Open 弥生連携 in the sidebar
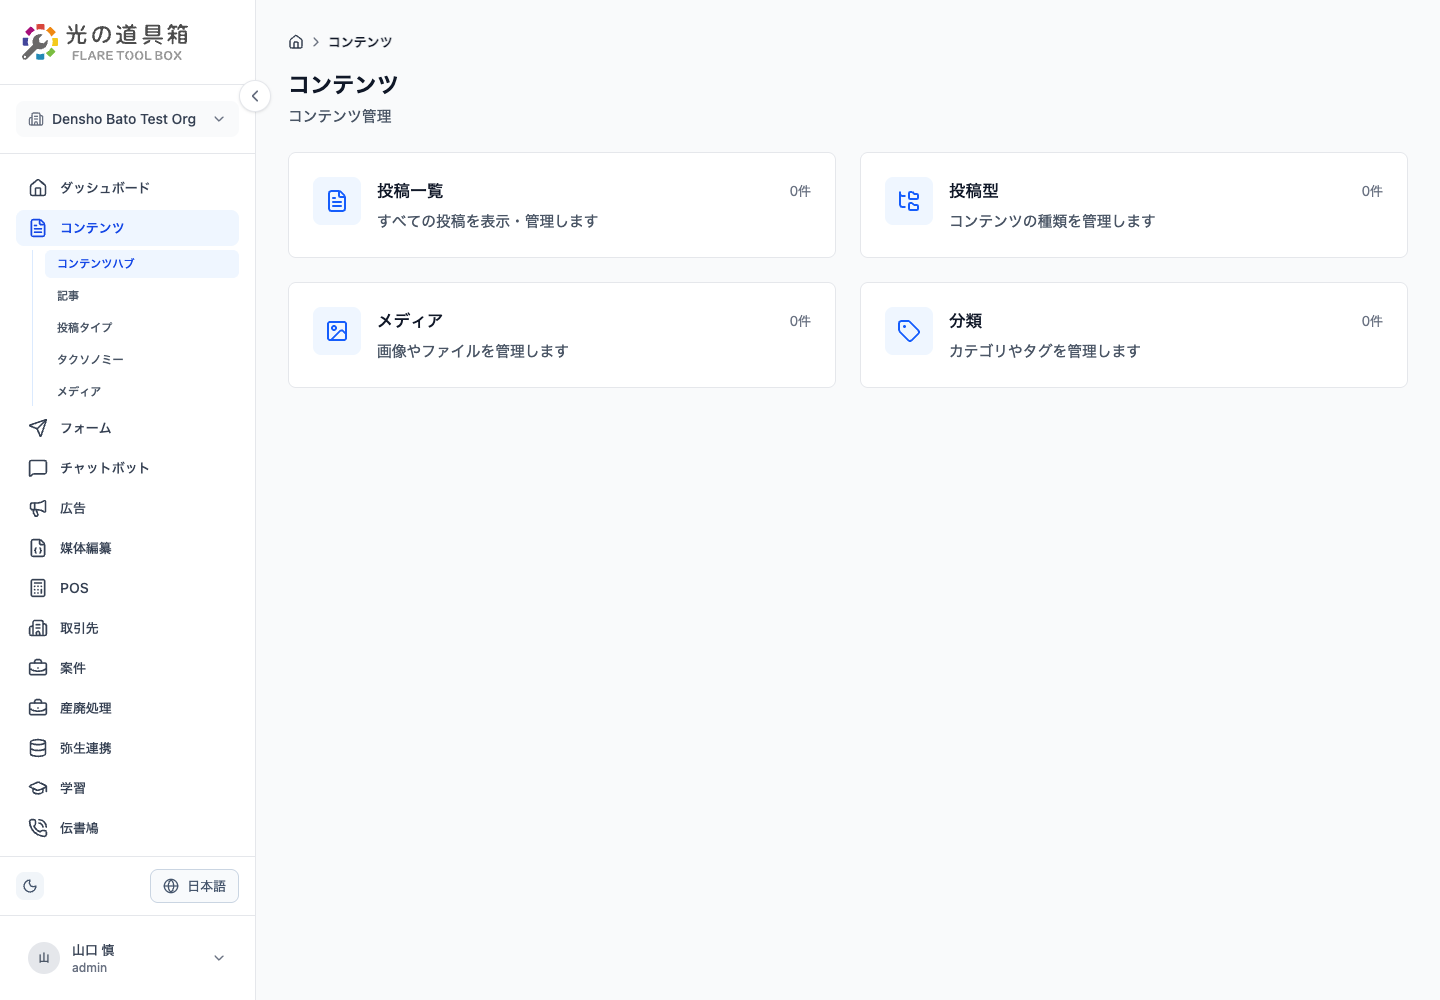 (127, 748)
